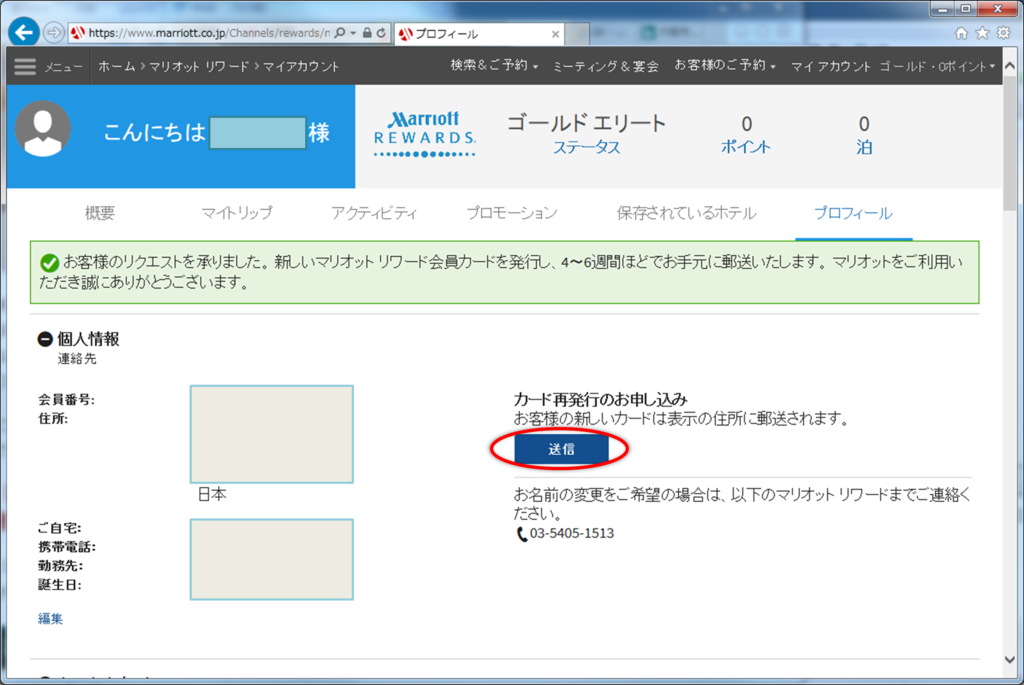
Task: Click the 会員番号: label
Action: pyautogui.click(x=66, y=400)
